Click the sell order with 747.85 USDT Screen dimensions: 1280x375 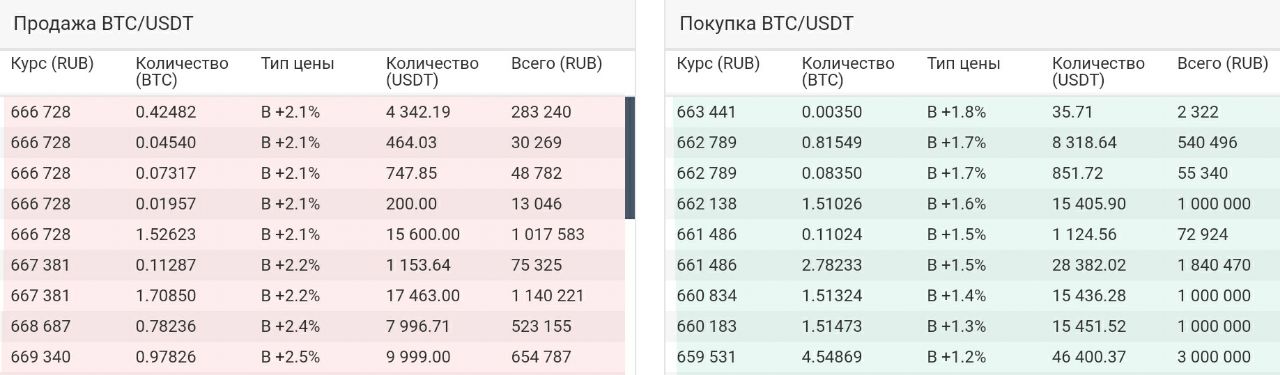[314, 173]
